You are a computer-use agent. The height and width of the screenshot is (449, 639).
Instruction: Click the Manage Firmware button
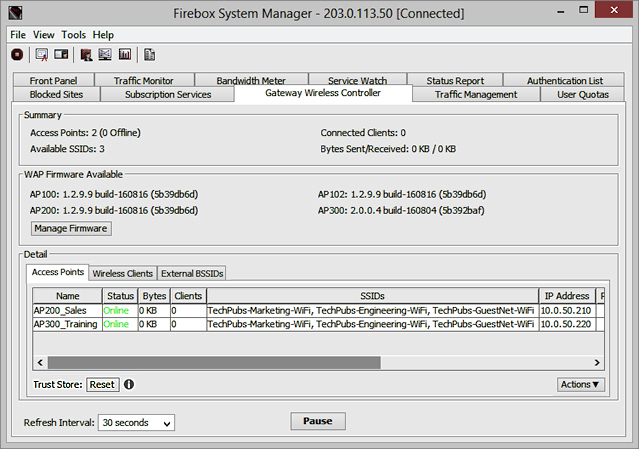[x=71, y=228]
